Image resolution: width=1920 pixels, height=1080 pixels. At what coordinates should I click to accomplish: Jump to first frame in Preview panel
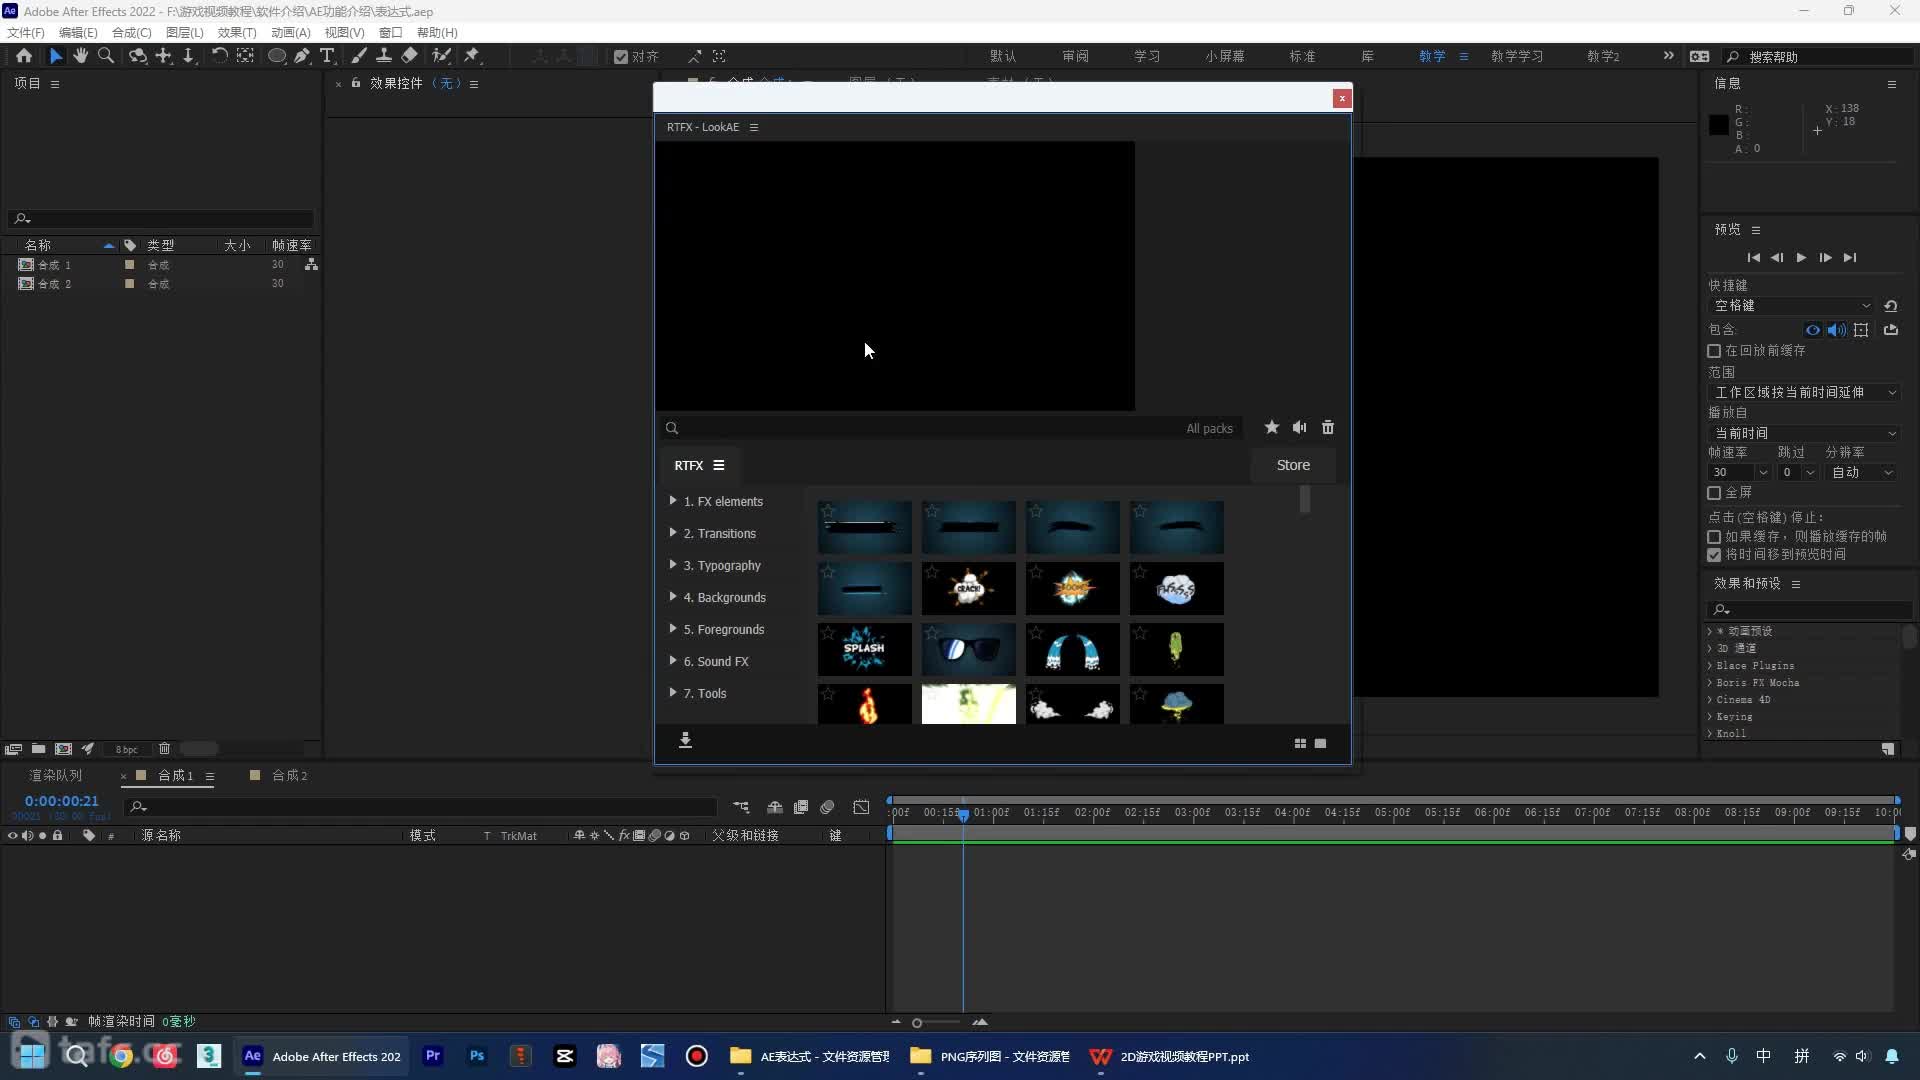(1753, 258)
